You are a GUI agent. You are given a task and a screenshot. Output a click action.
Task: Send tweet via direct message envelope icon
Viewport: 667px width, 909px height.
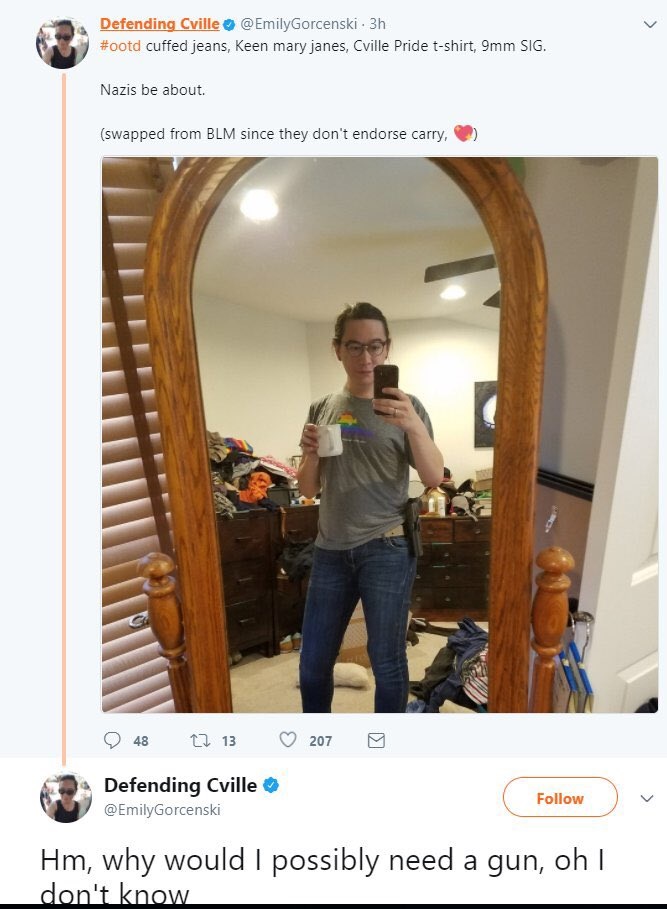pos(376,740)
